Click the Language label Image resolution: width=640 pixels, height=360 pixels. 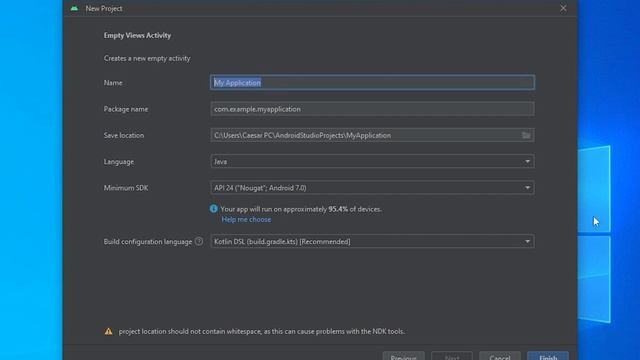(119, 162)
